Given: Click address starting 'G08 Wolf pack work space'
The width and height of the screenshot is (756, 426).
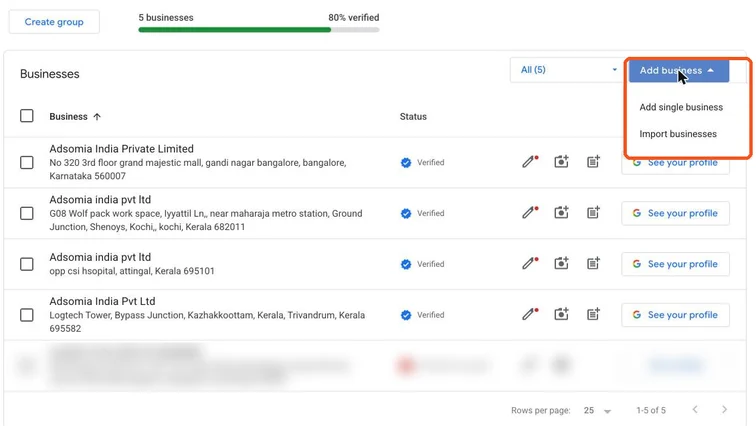Looking at the screenshot, I should click(x=206, y=220).
